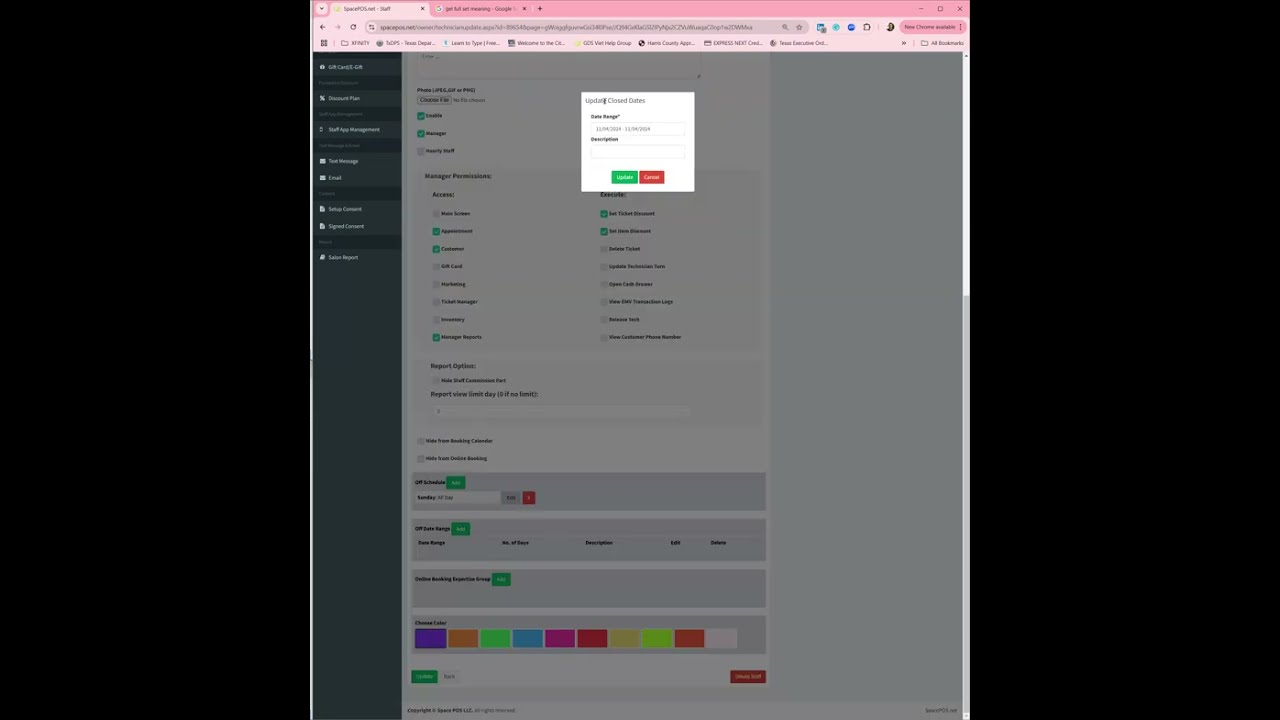
Task: Click the Text Message envelope icon
Action: pos(322,161)
